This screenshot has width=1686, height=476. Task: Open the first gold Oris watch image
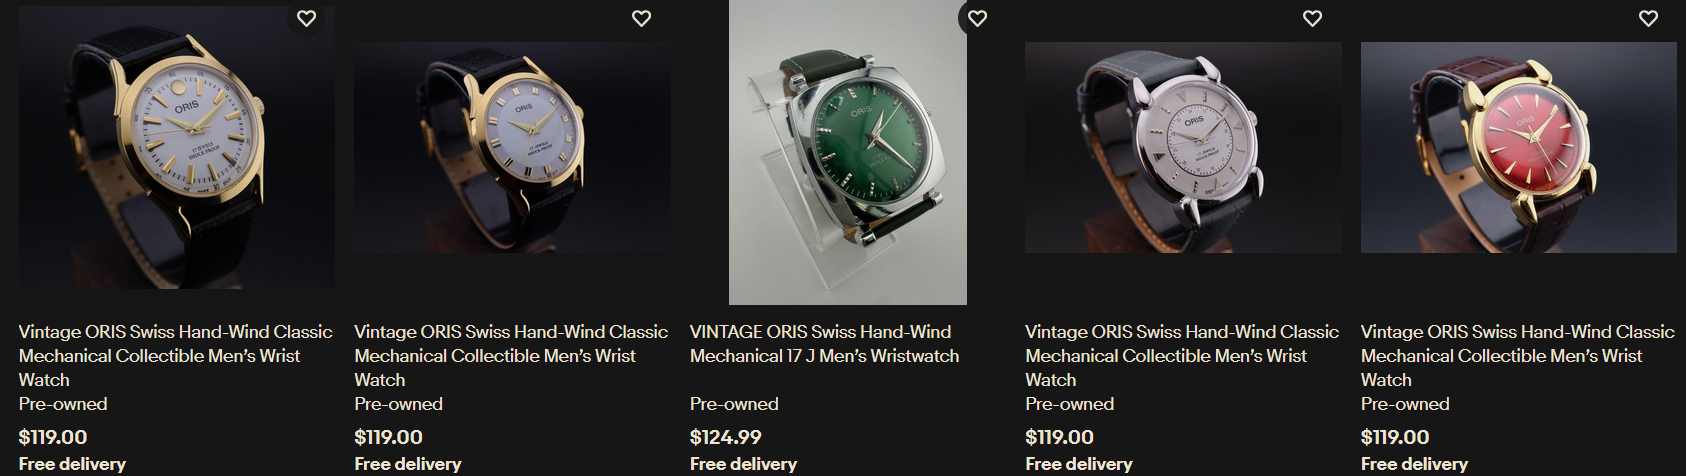pos(177,148)
